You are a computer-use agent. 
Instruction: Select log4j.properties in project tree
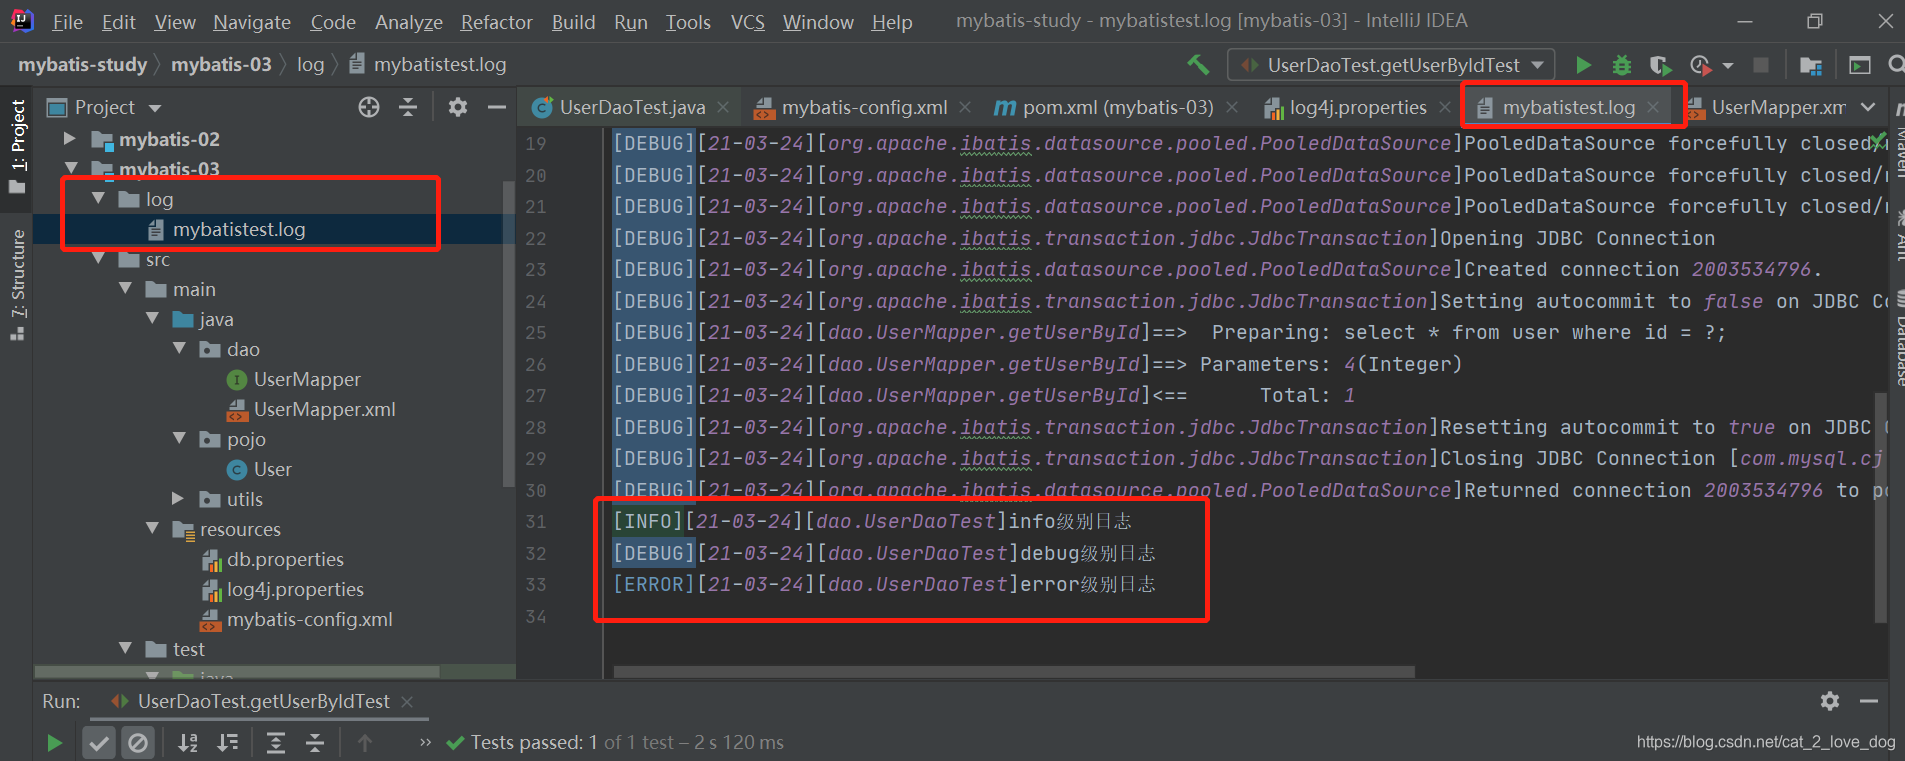pos(294,589)
